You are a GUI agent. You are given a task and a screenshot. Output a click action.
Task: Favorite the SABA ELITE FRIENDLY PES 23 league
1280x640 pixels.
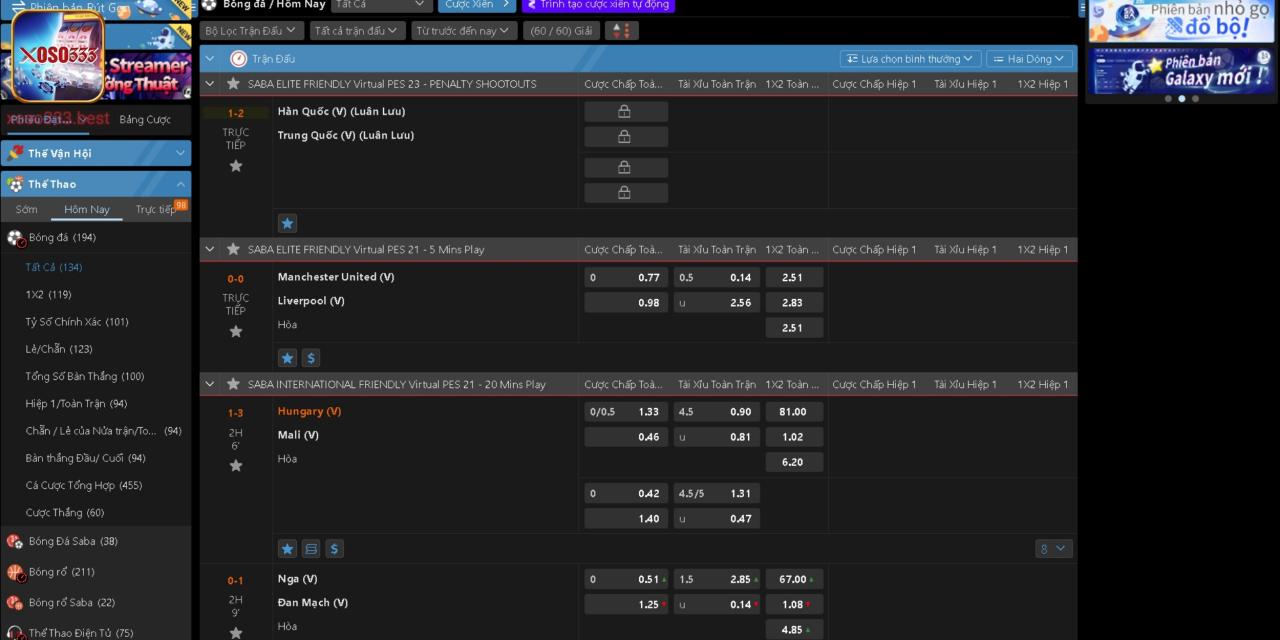click(x=233, y=84)
